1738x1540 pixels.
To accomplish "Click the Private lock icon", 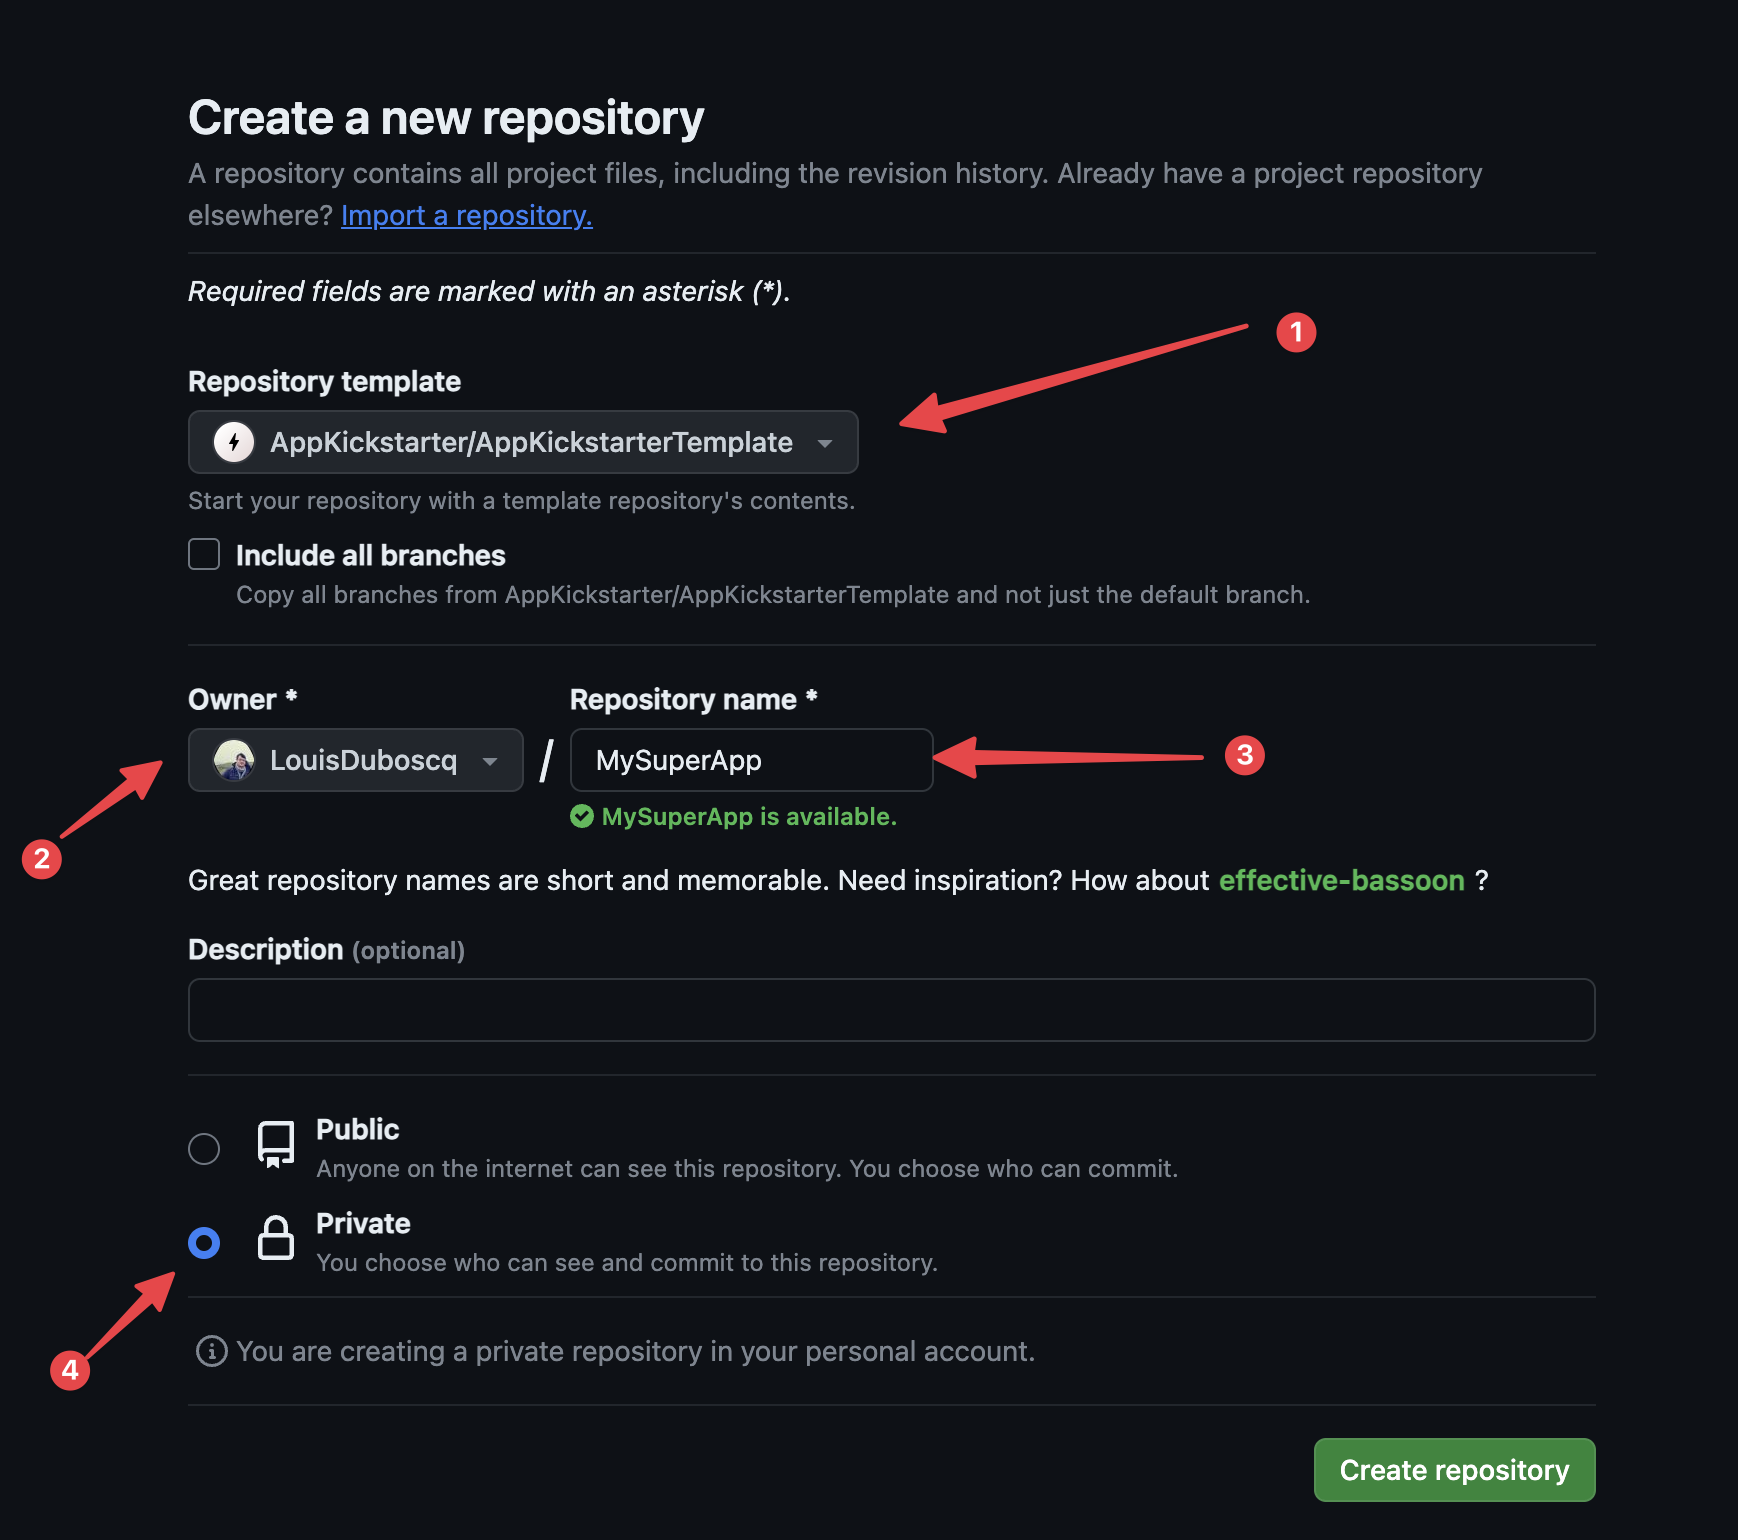I will 276,1238.
